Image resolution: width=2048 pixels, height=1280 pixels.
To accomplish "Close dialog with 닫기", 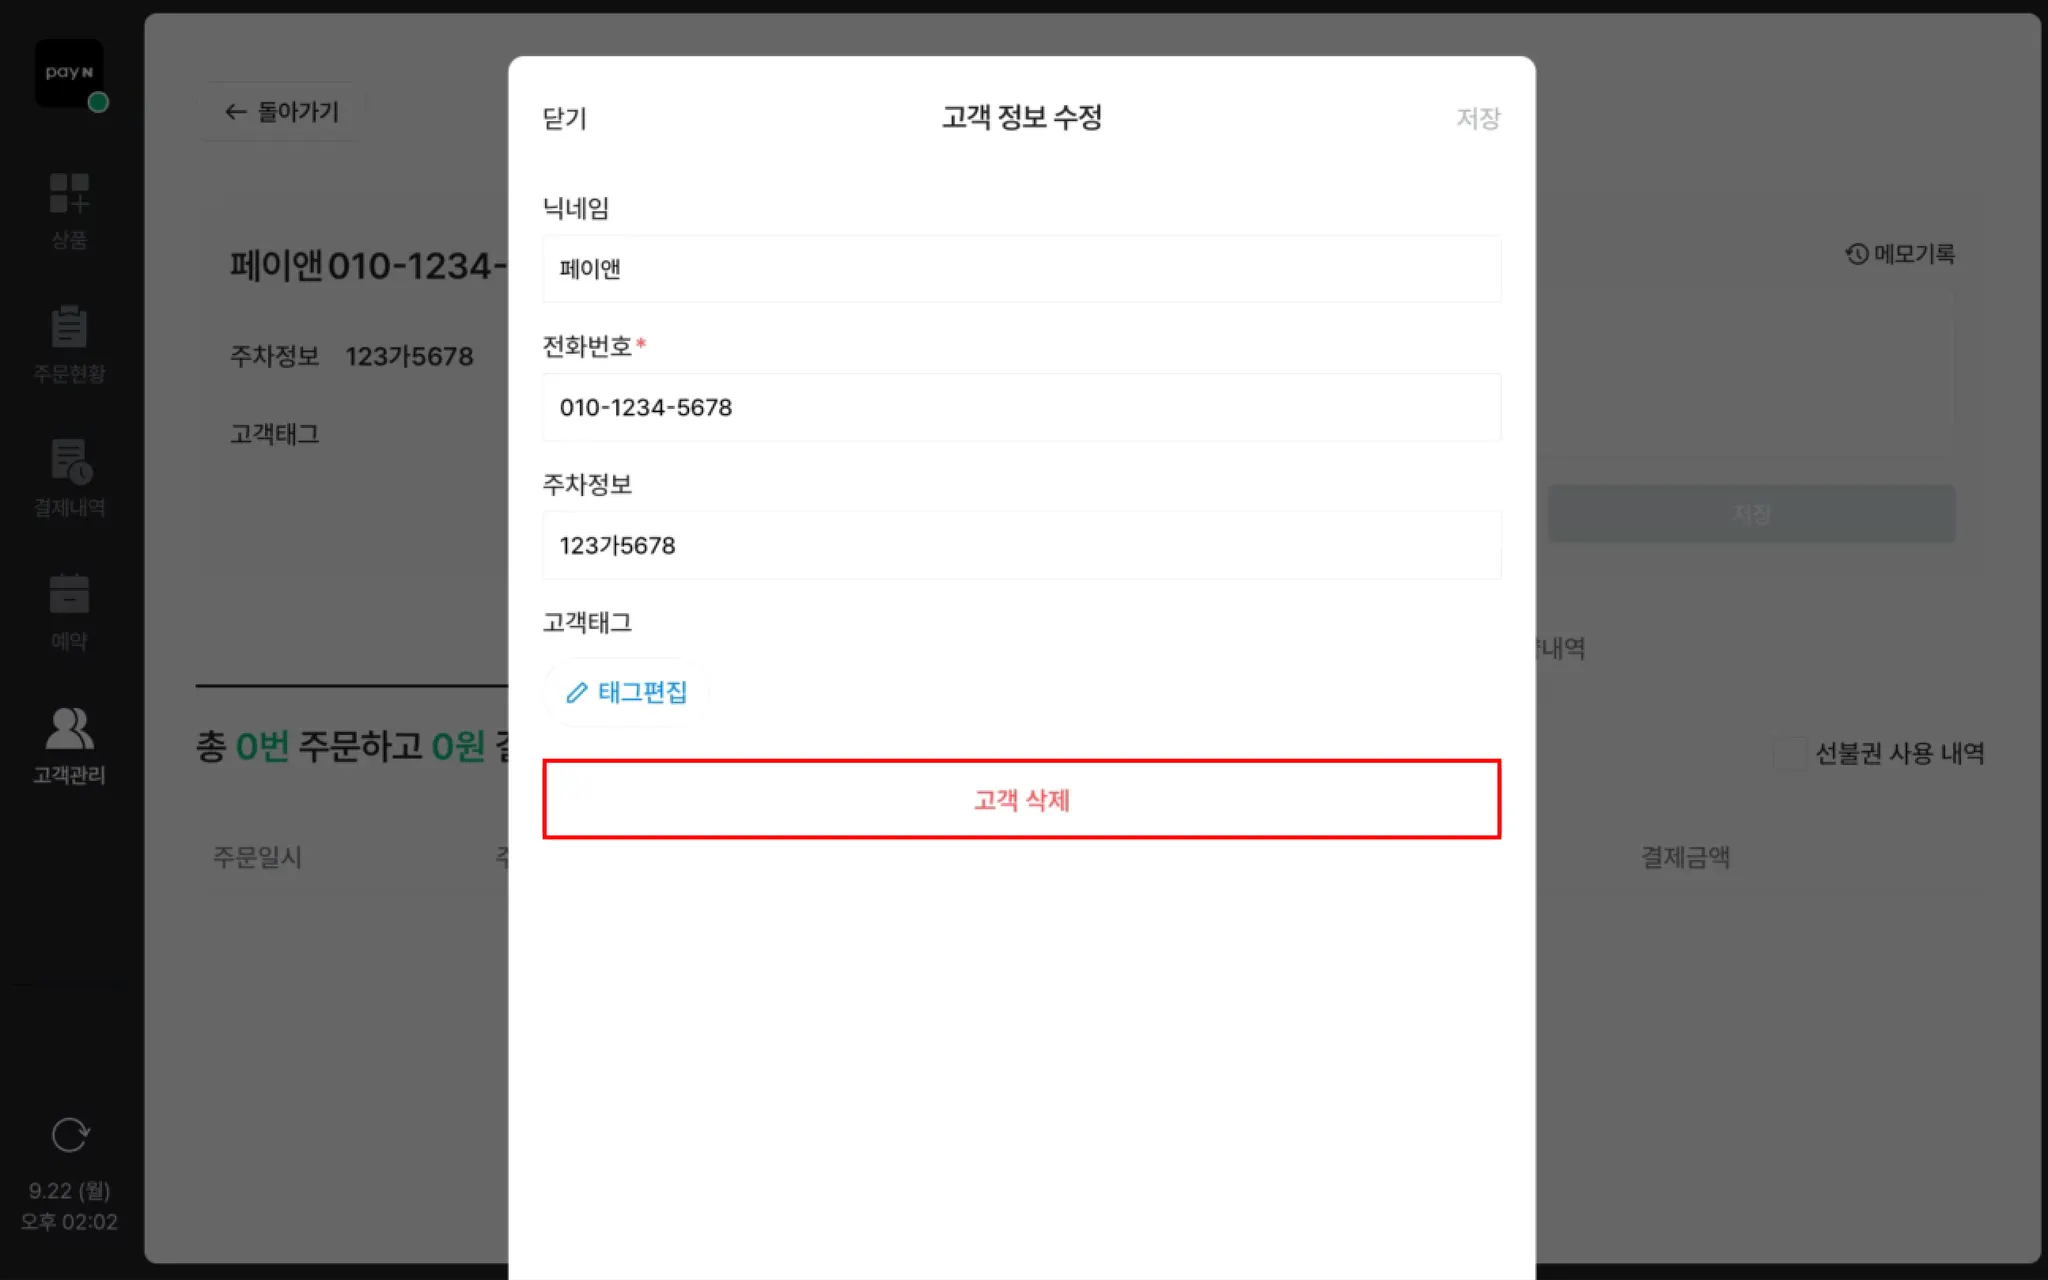I will point(565,118).
